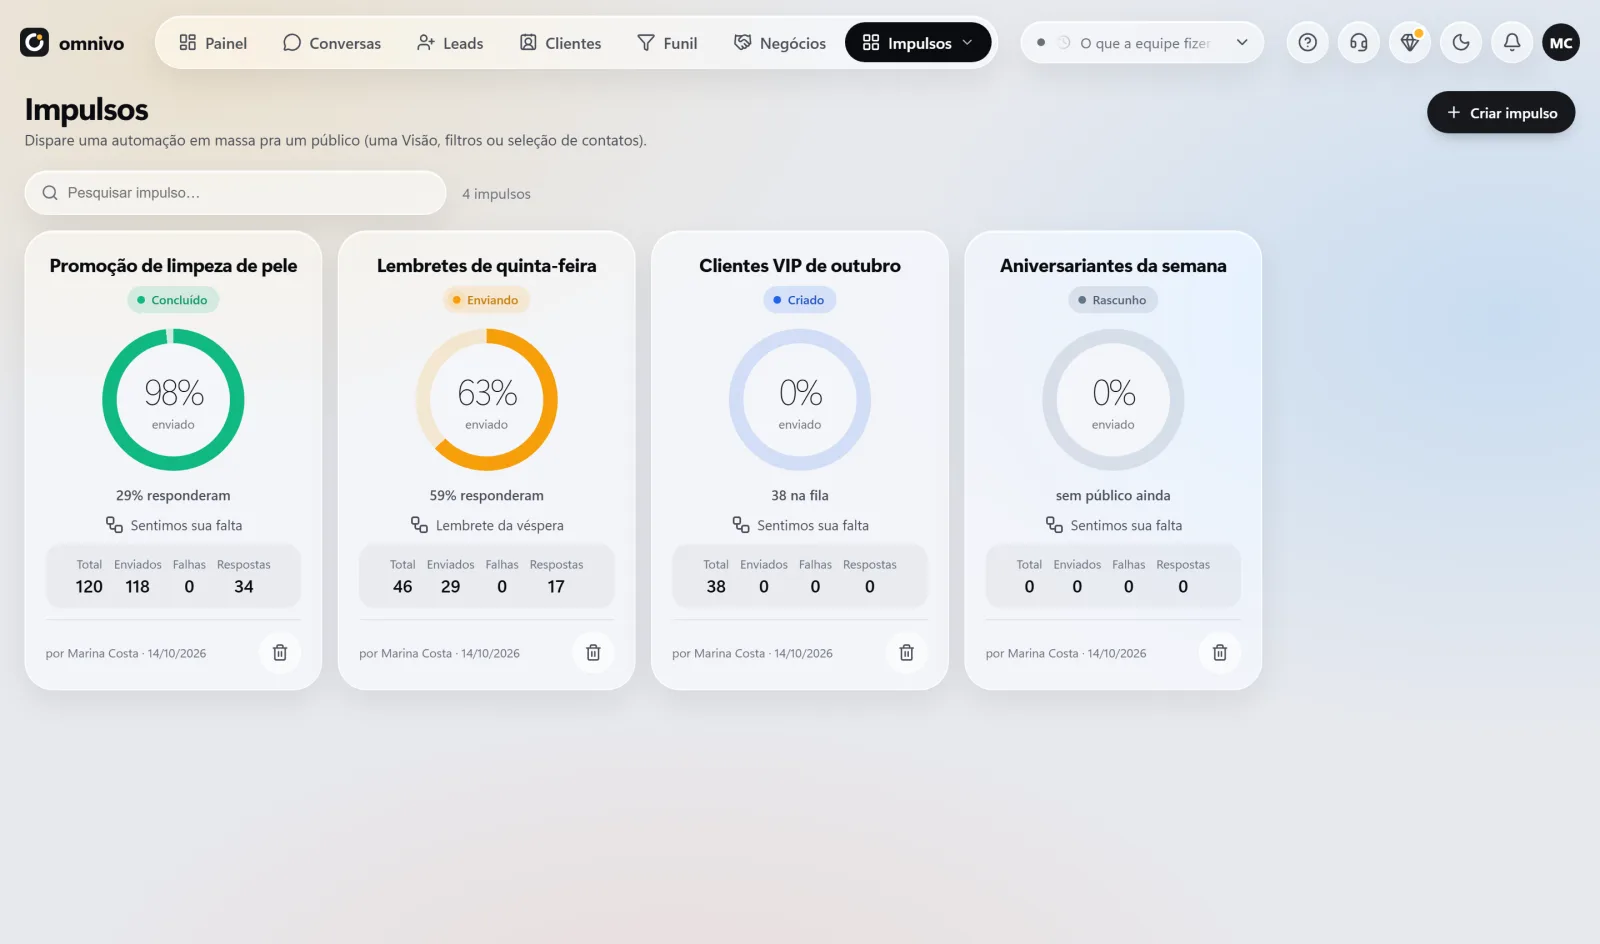Open the help question mark icon

coord(1307,42)
